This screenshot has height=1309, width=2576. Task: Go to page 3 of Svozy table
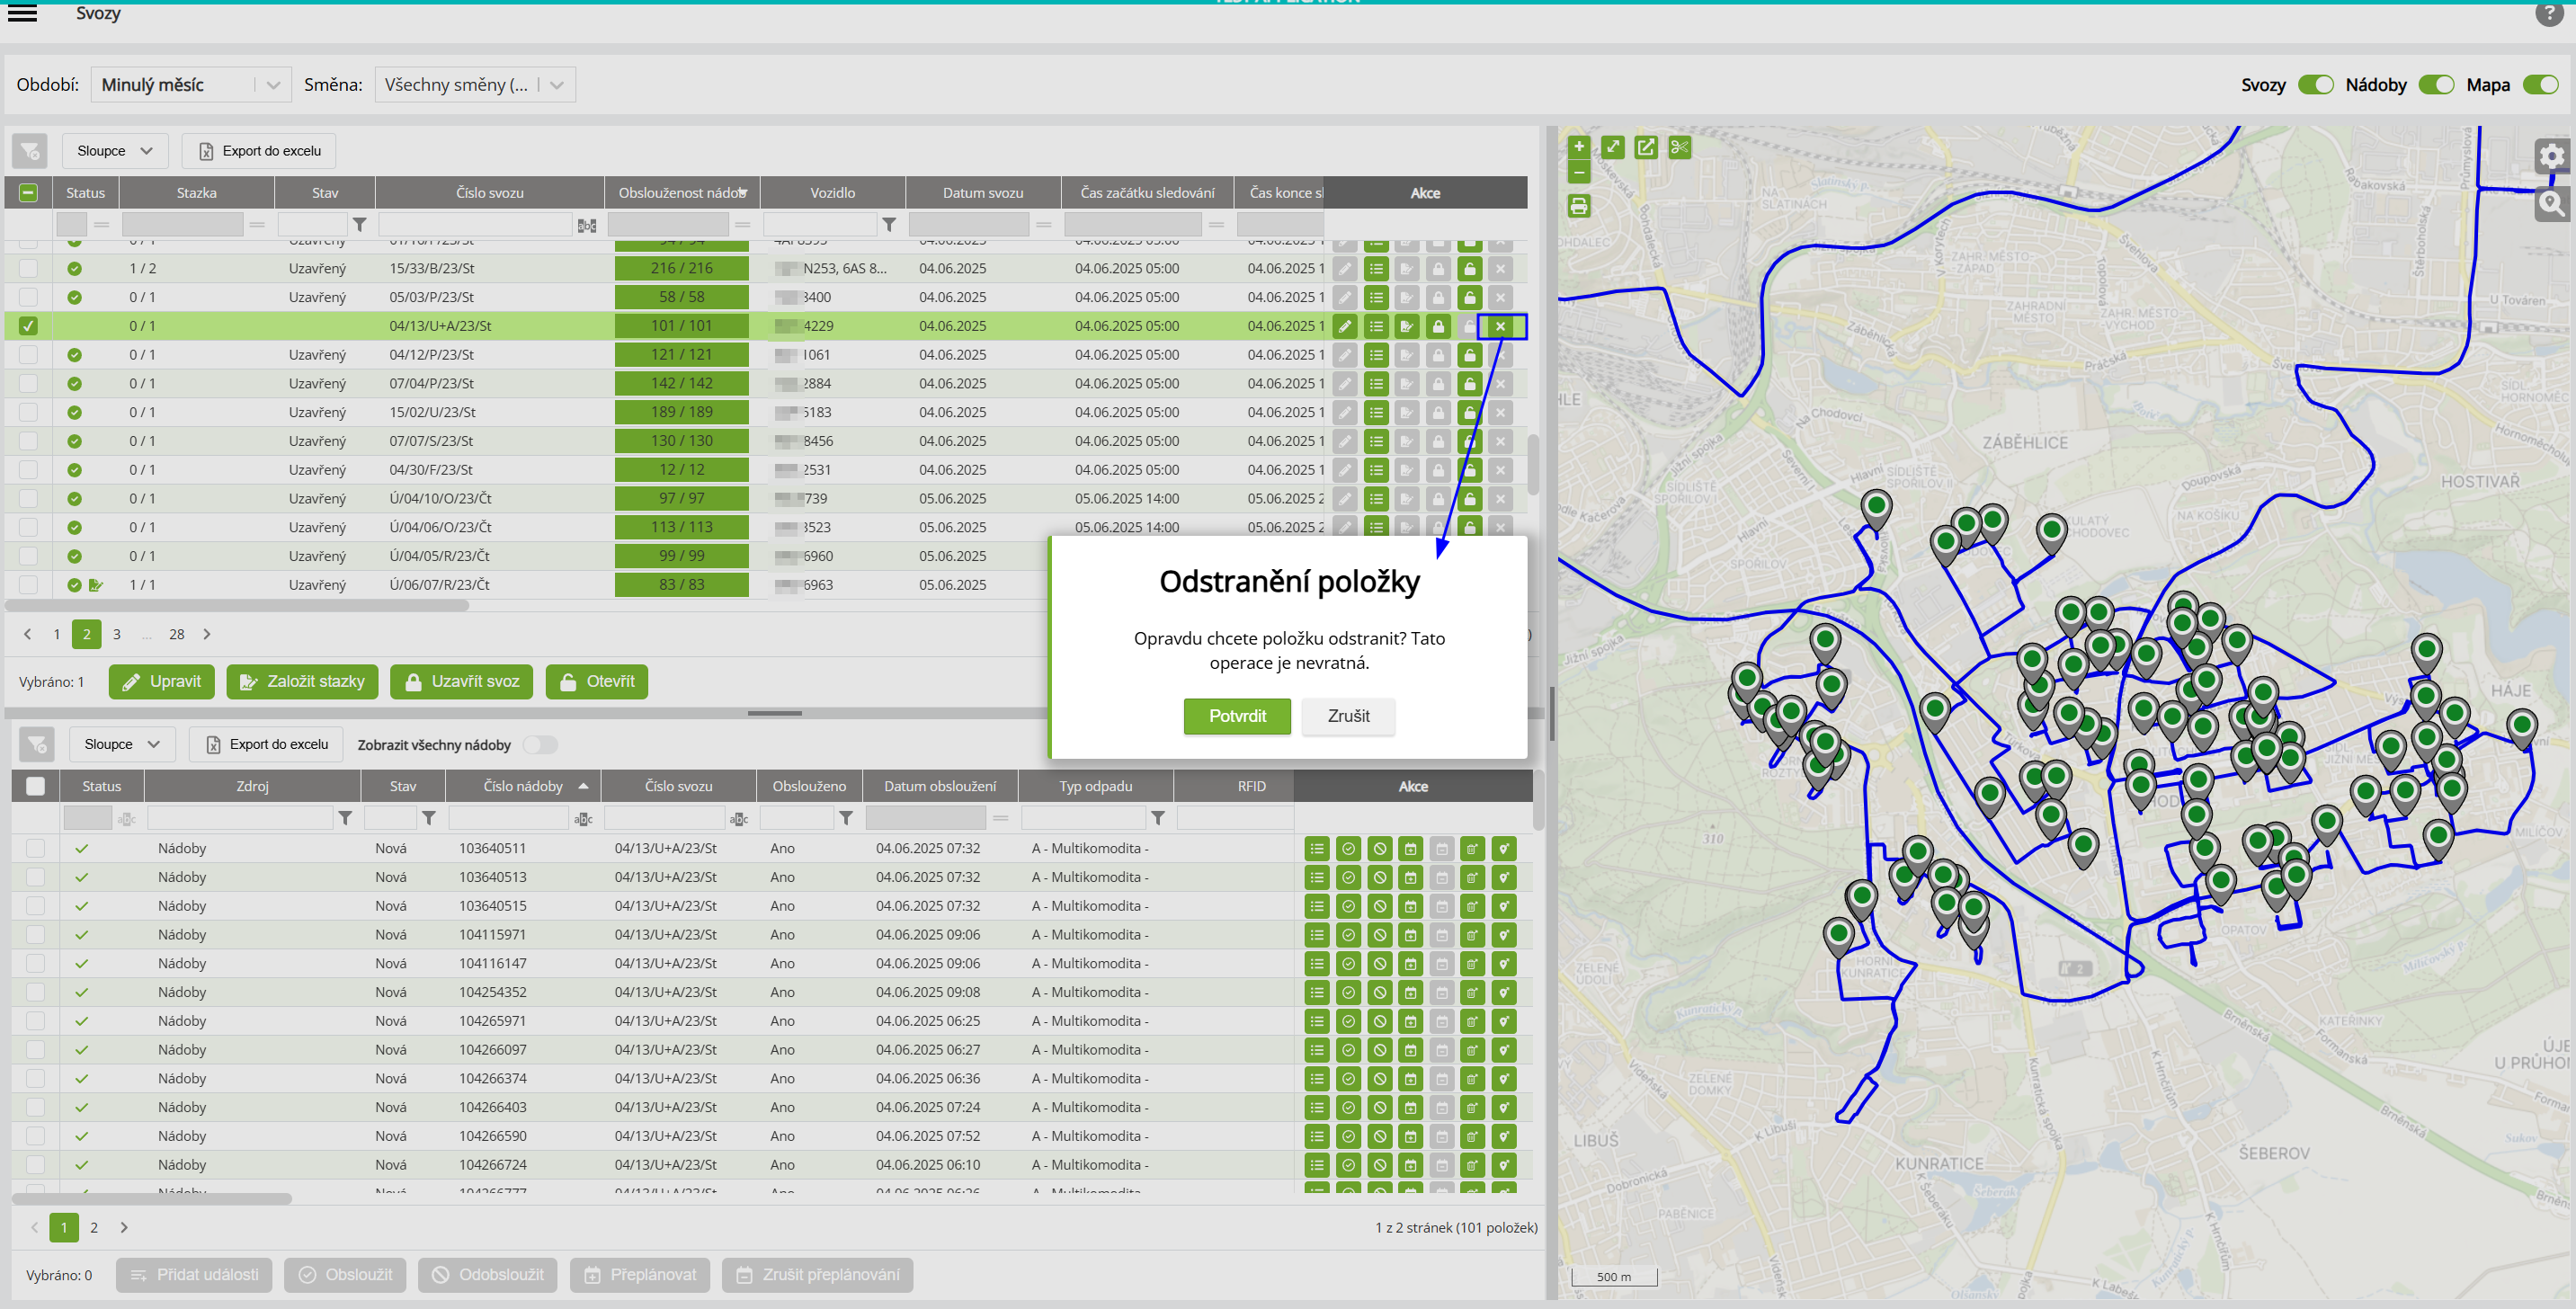[x=117, y=634]
